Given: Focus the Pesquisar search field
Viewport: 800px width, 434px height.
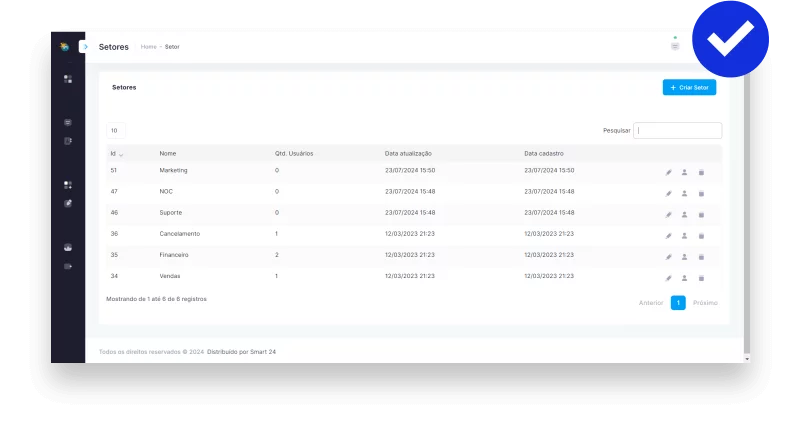Looking at the screenshot, I should click(678, 131).
